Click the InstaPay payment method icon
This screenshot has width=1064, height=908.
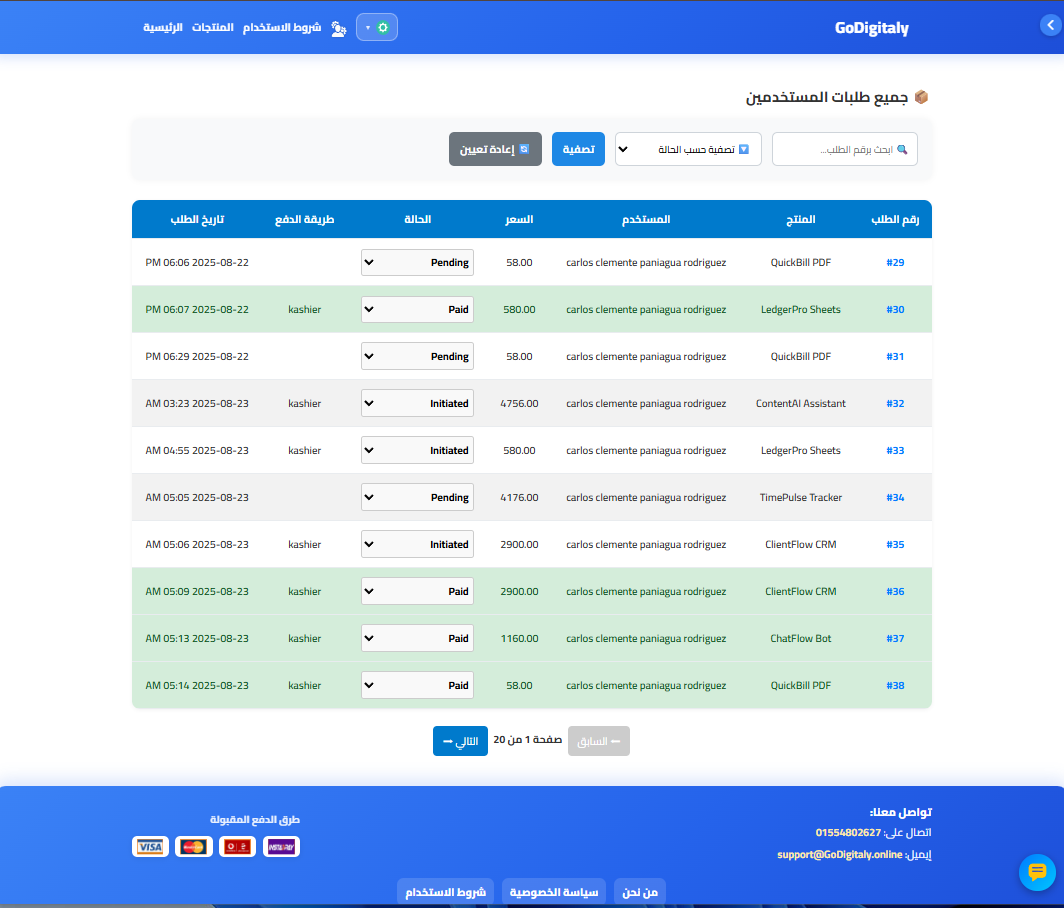(281, 846)
